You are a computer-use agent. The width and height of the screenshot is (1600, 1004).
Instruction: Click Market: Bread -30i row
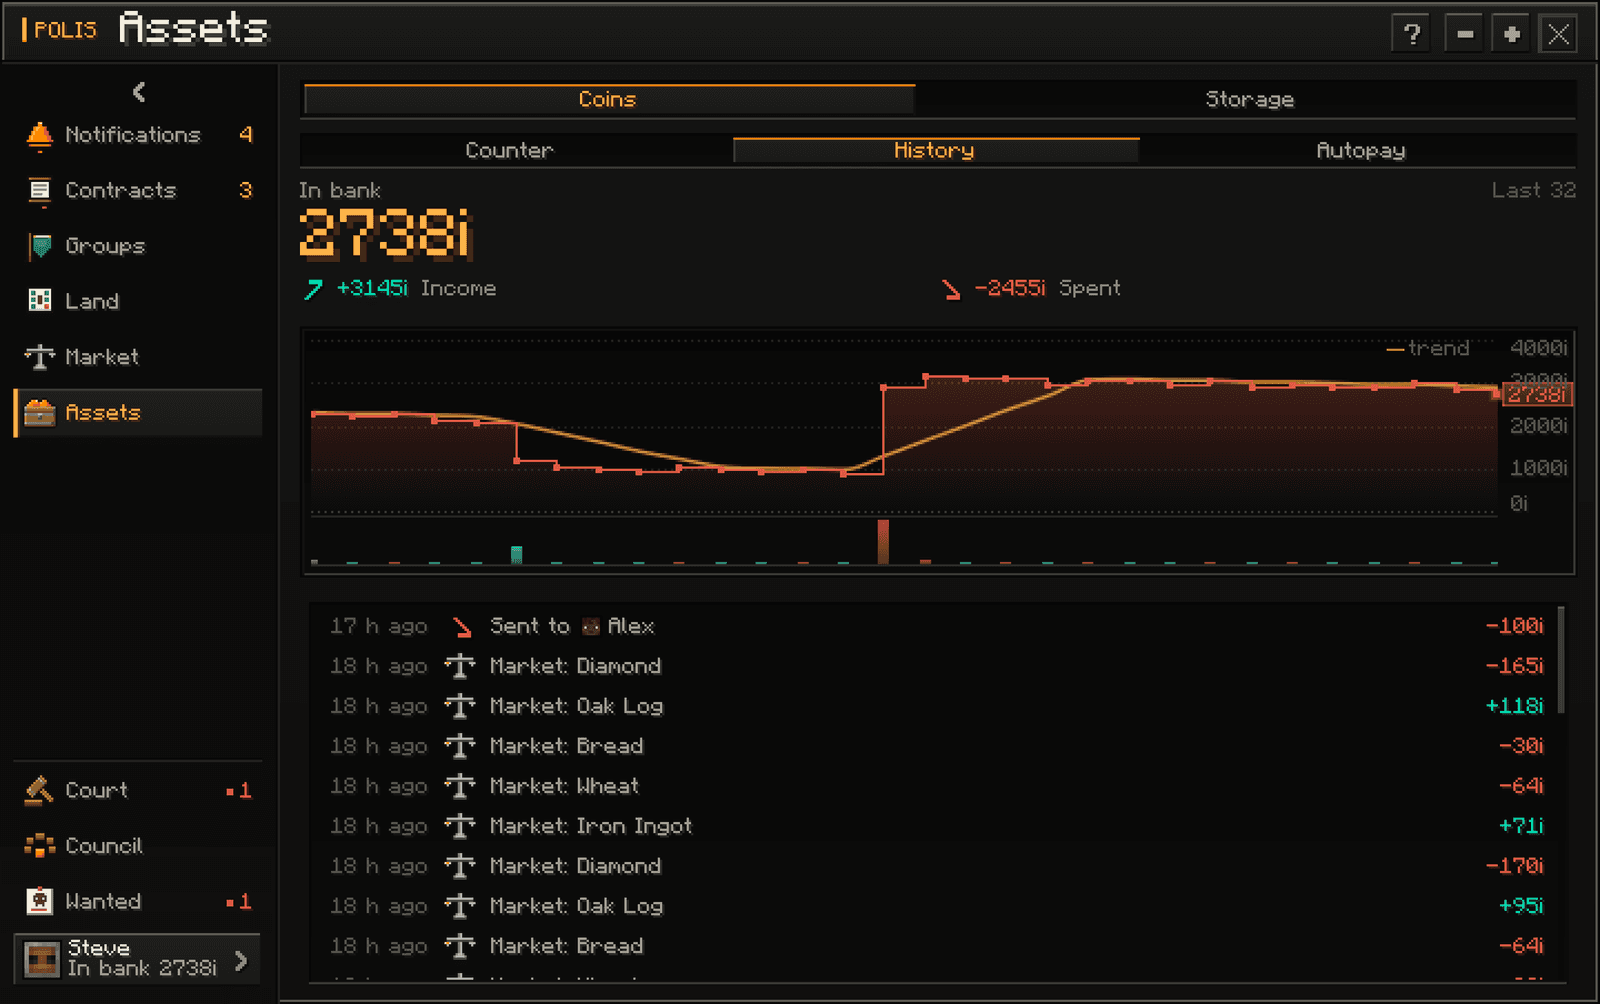pyautogui.click(x=937, y=746)
